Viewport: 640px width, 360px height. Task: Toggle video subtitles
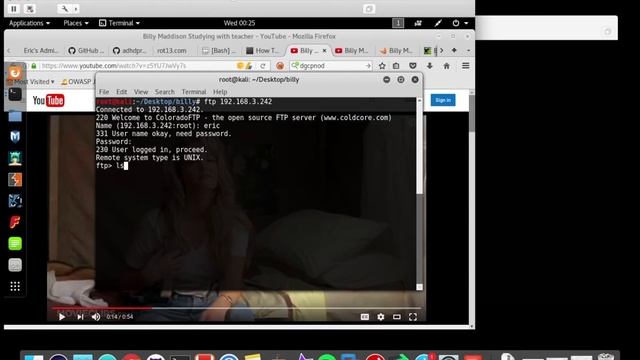tap(364, 317)
